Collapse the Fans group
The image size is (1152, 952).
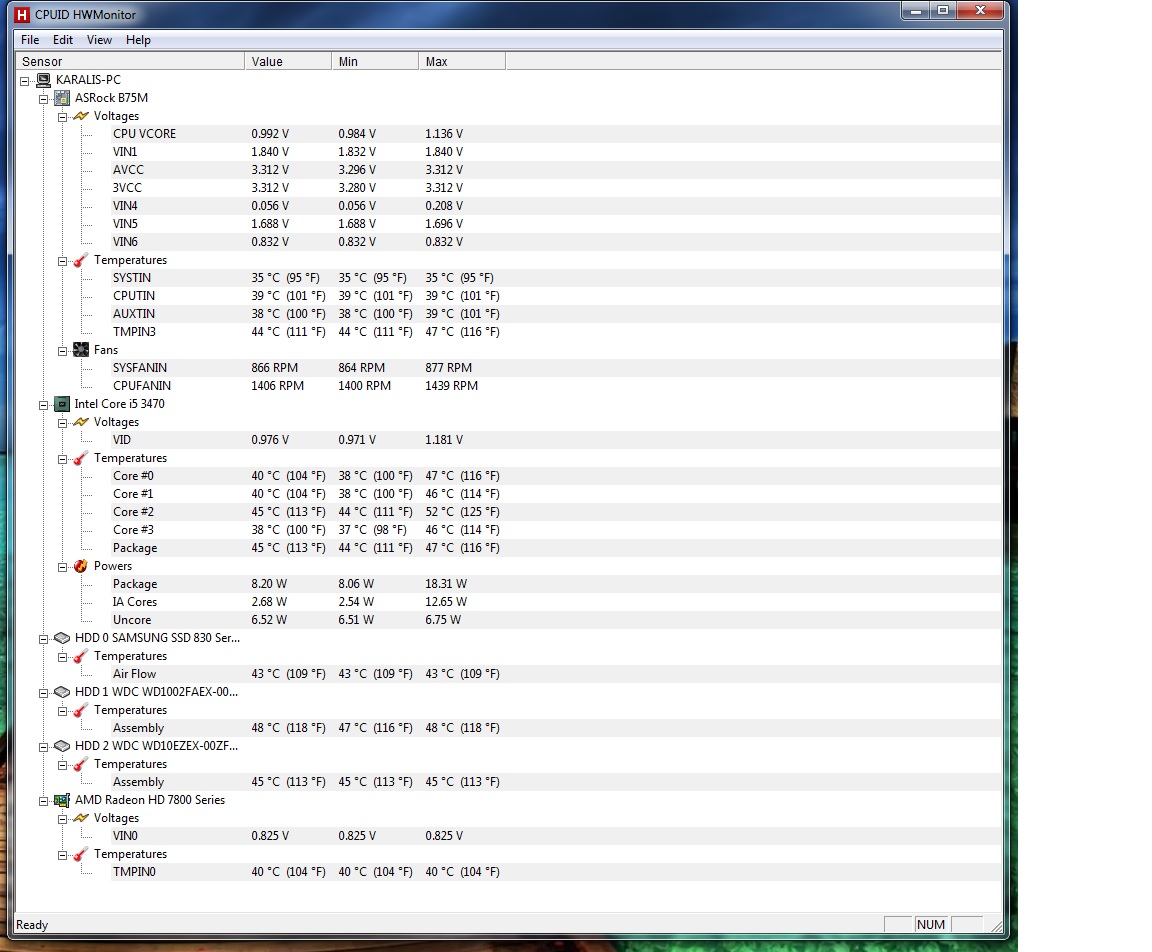(x=62, y=351)
